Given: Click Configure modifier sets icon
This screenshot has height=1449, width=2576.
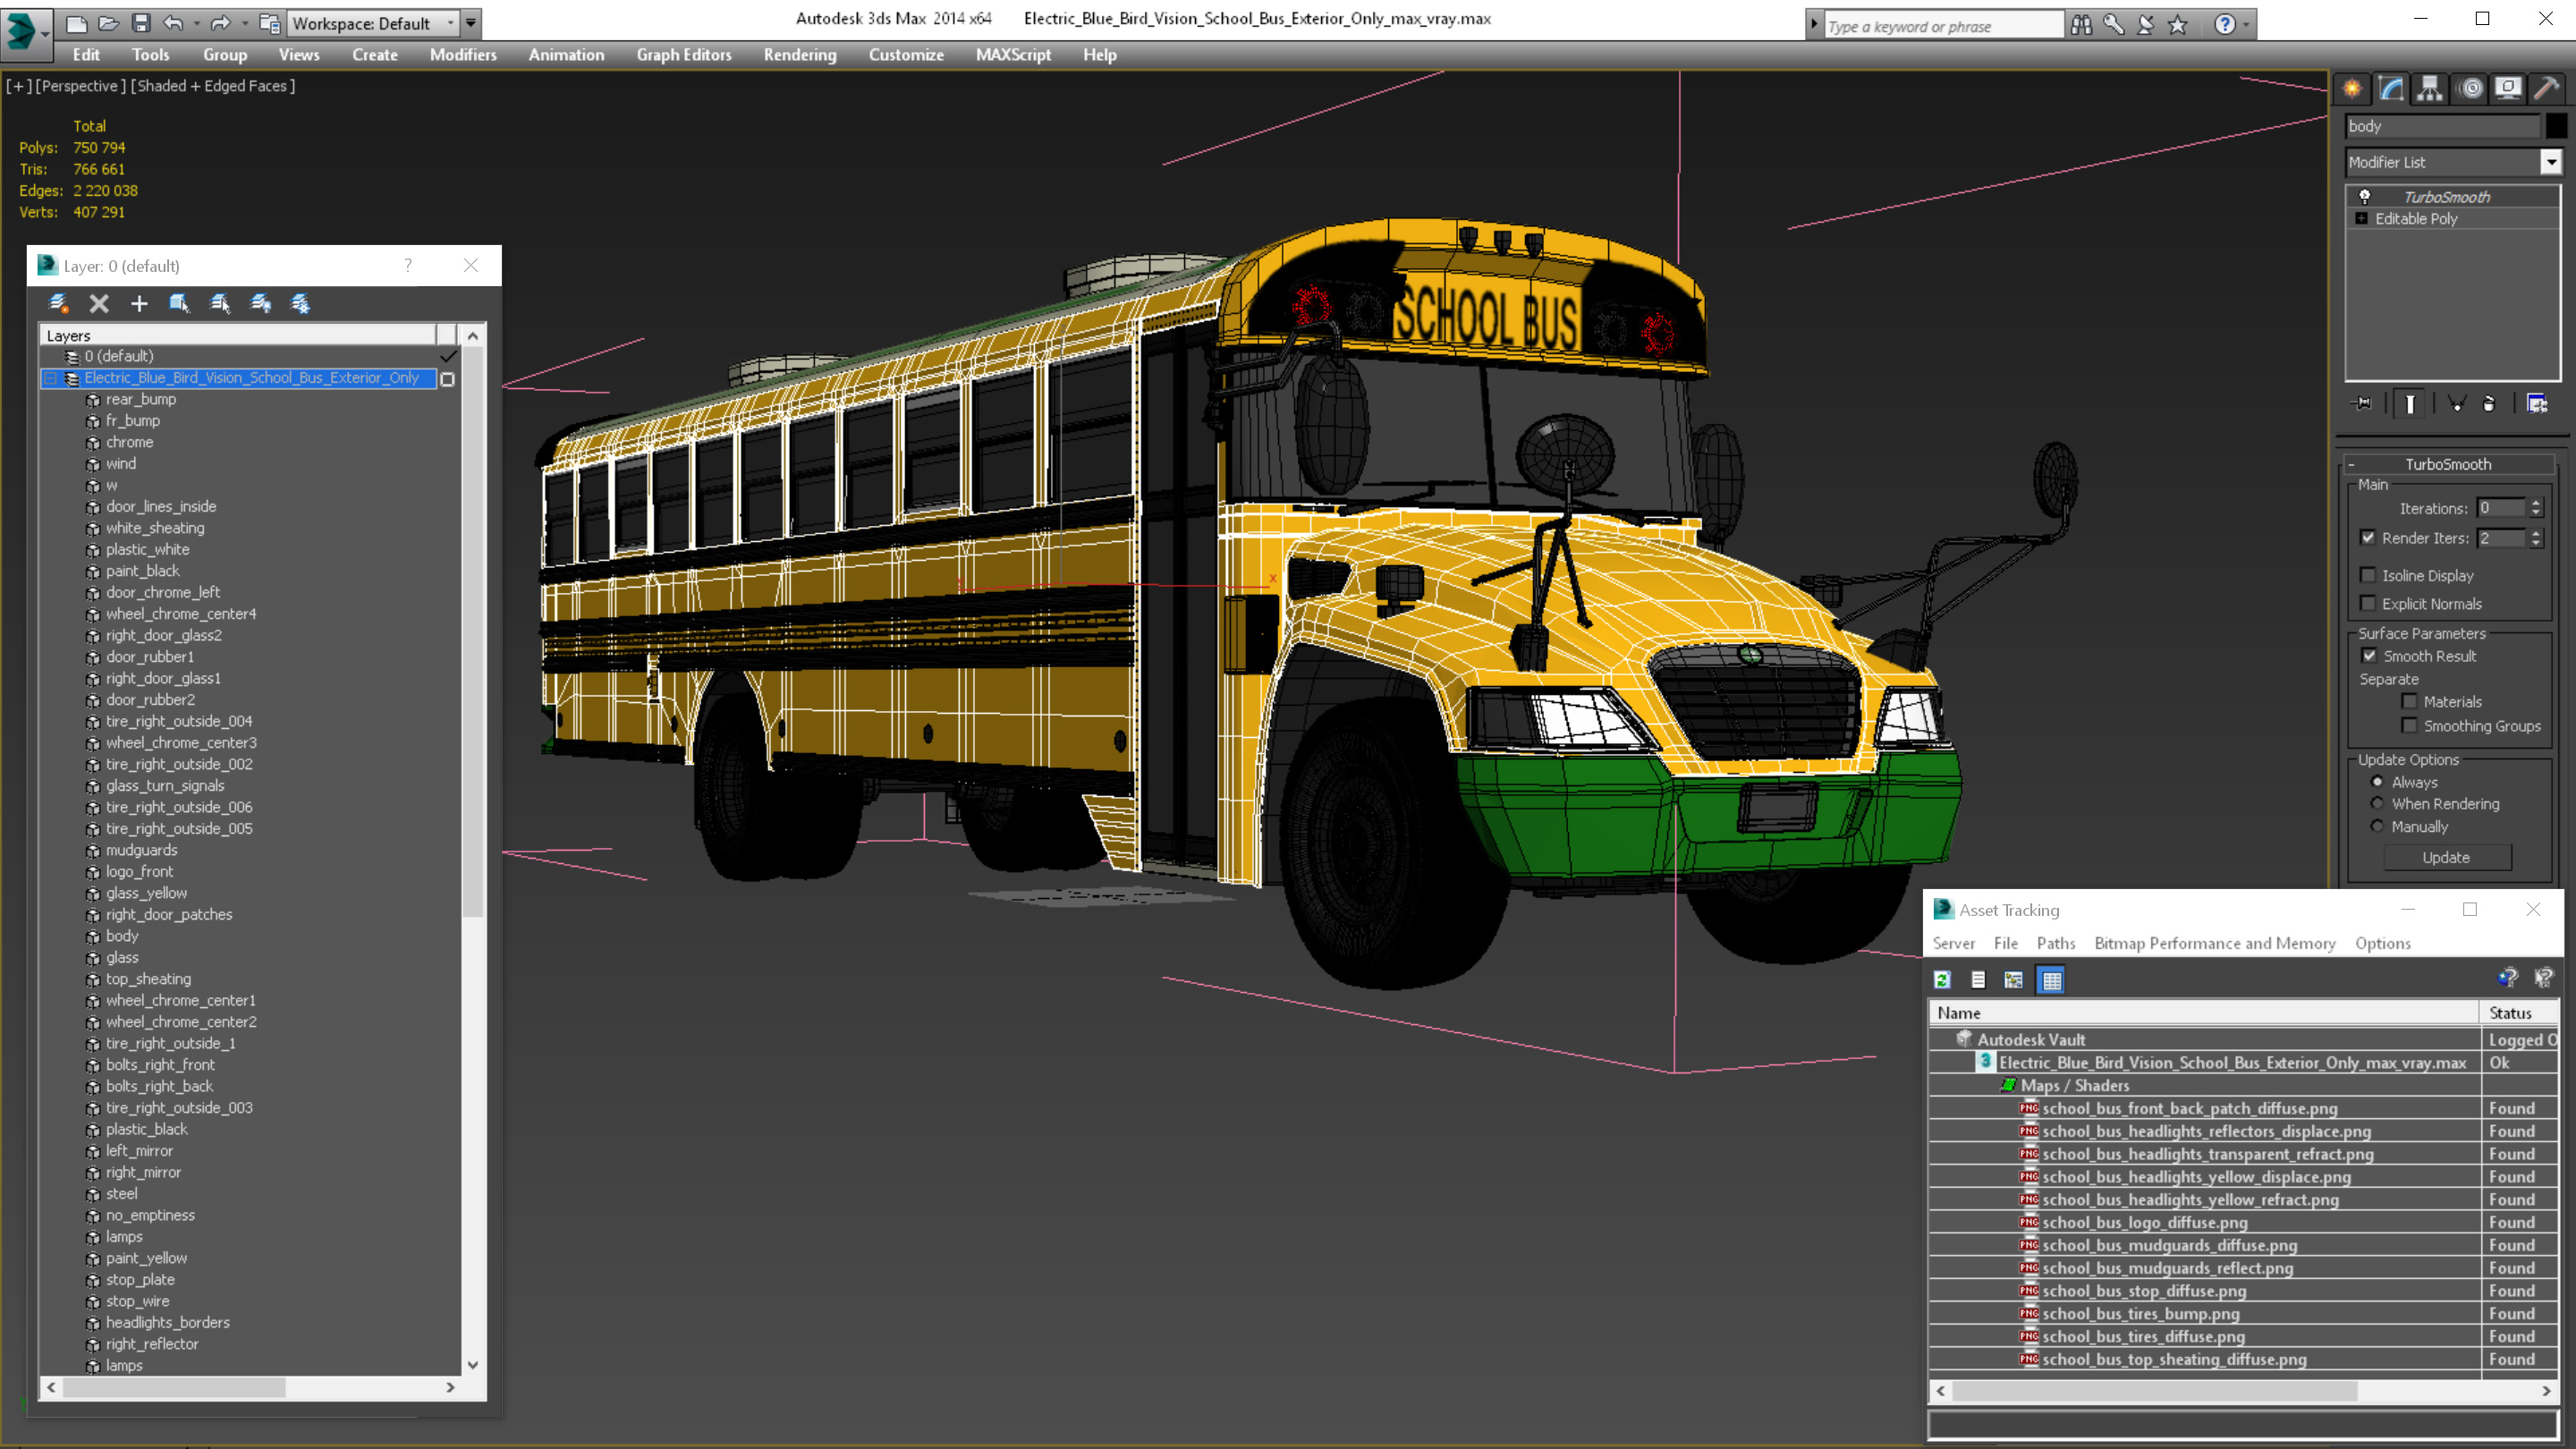Looking at the screenshot, I should tap(2537, 404).
